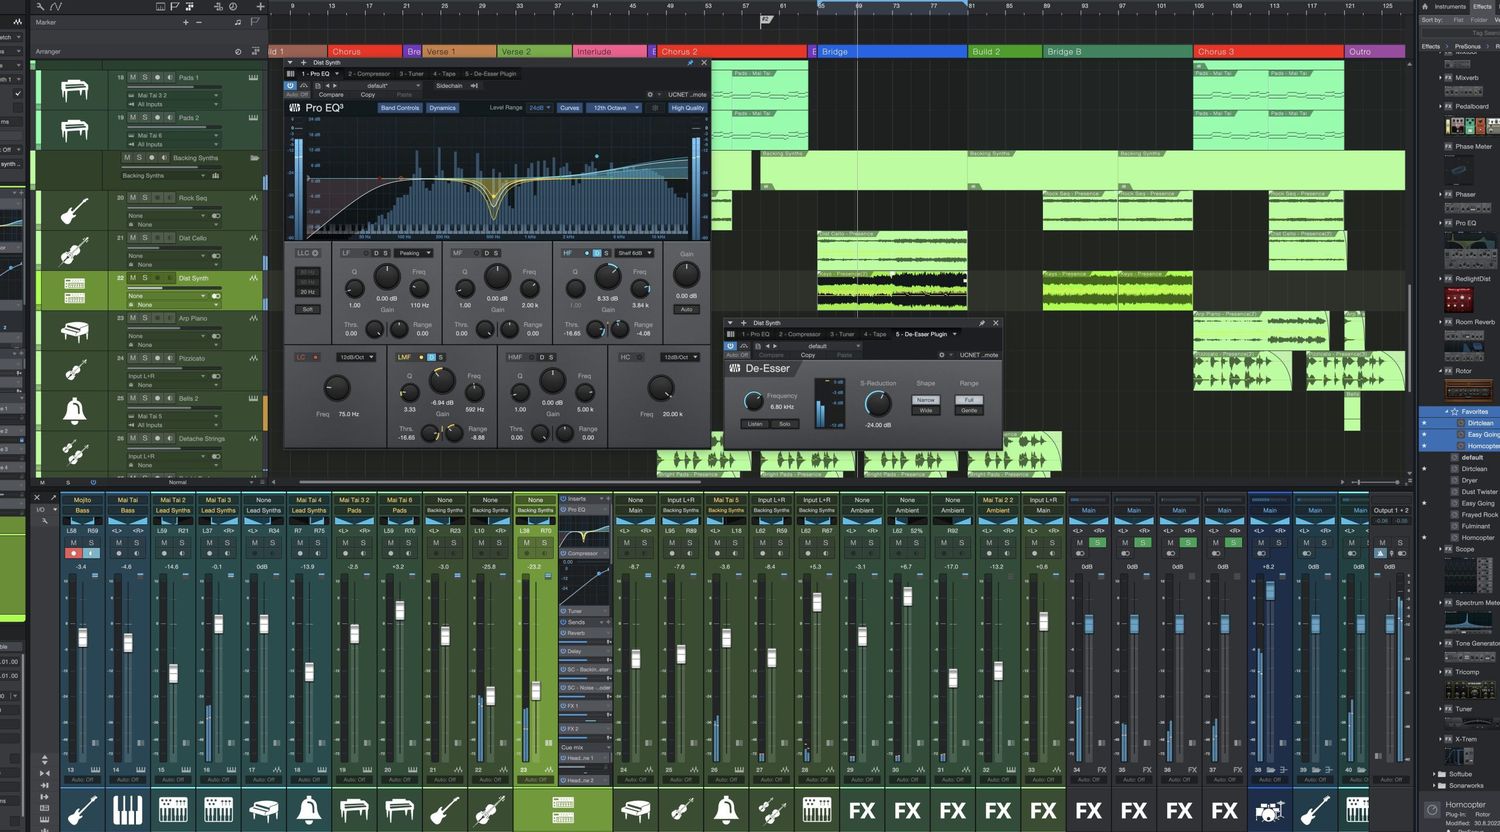Open LC 12dB/Oct slope dropdown
The height and width of the screenshot is (832, 1500).
[357, 357]
